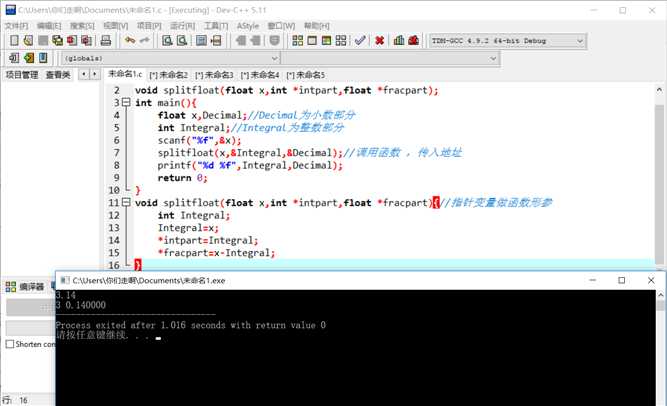Open the 搜索[S] menu
The image size is (667, 406).
coord(82,26)
